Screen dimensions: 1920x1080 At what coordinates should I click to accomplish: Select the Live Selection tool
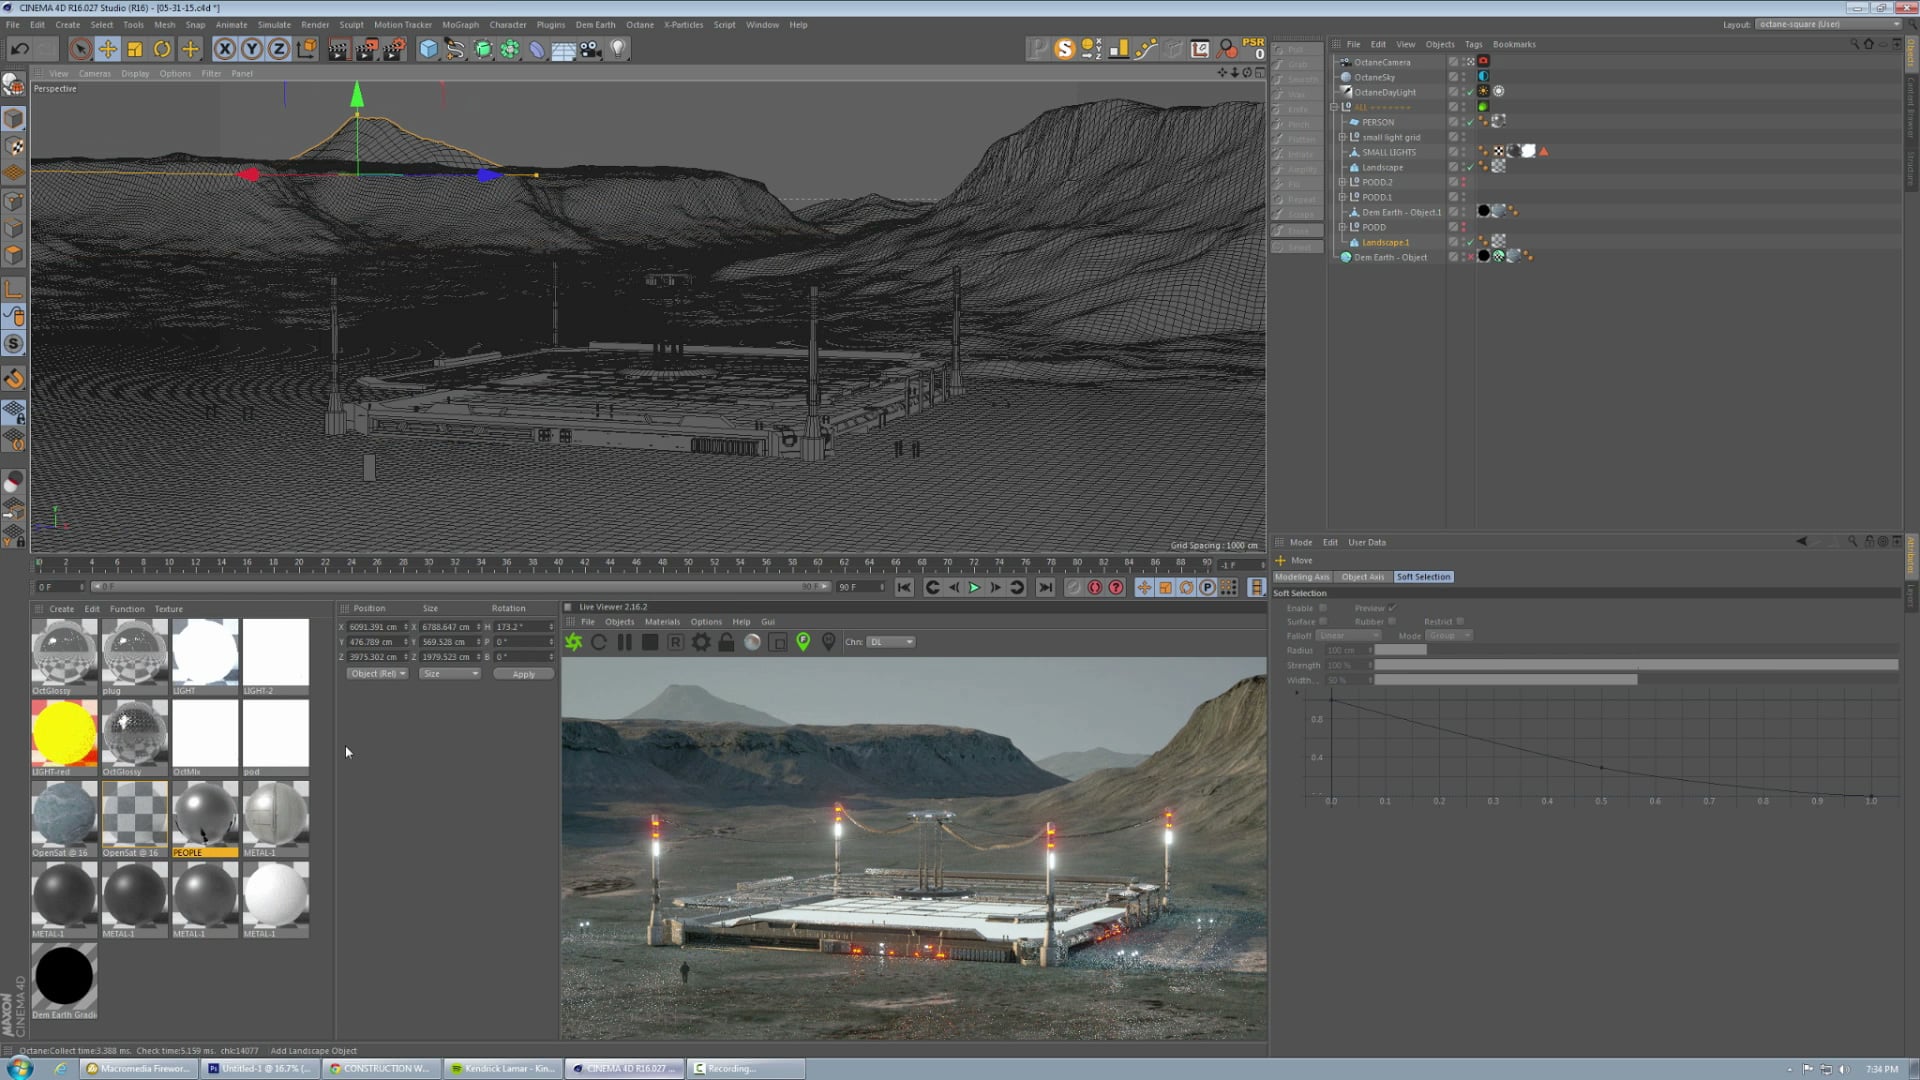tap(80, 48)
